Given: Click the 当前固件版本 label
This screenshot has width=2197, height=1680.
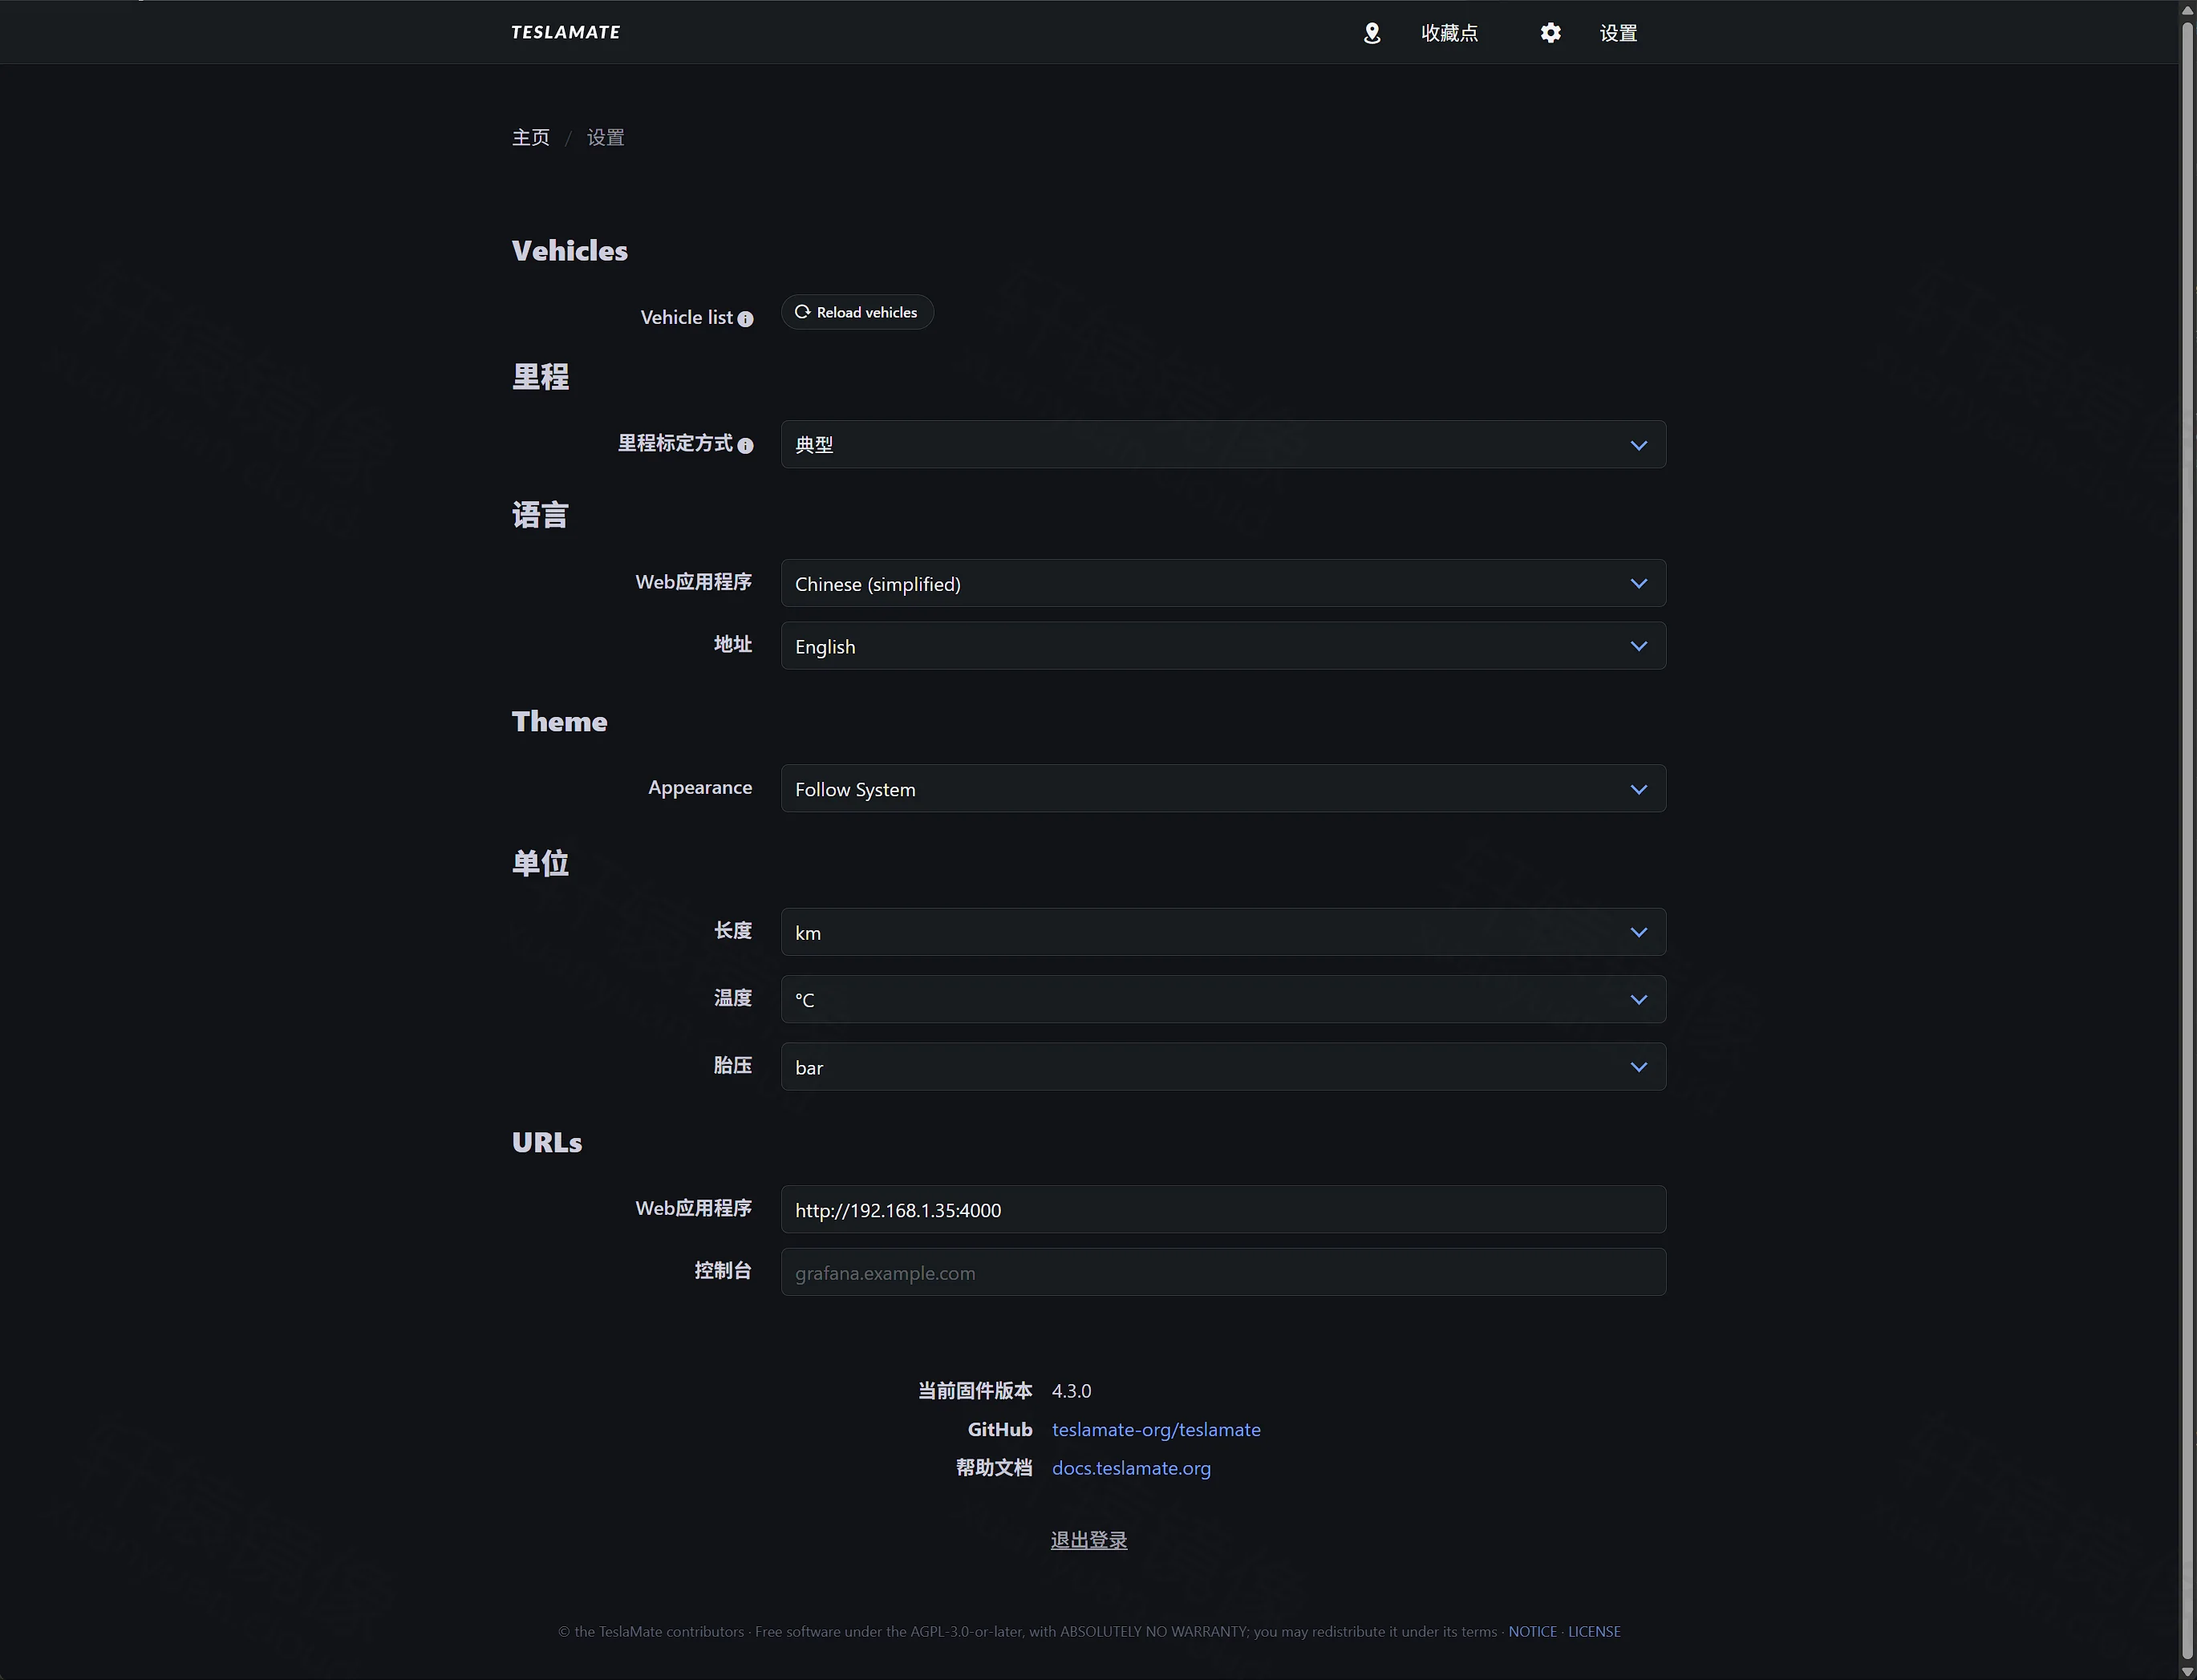Looking at the screenshot, I should 974,1391.
